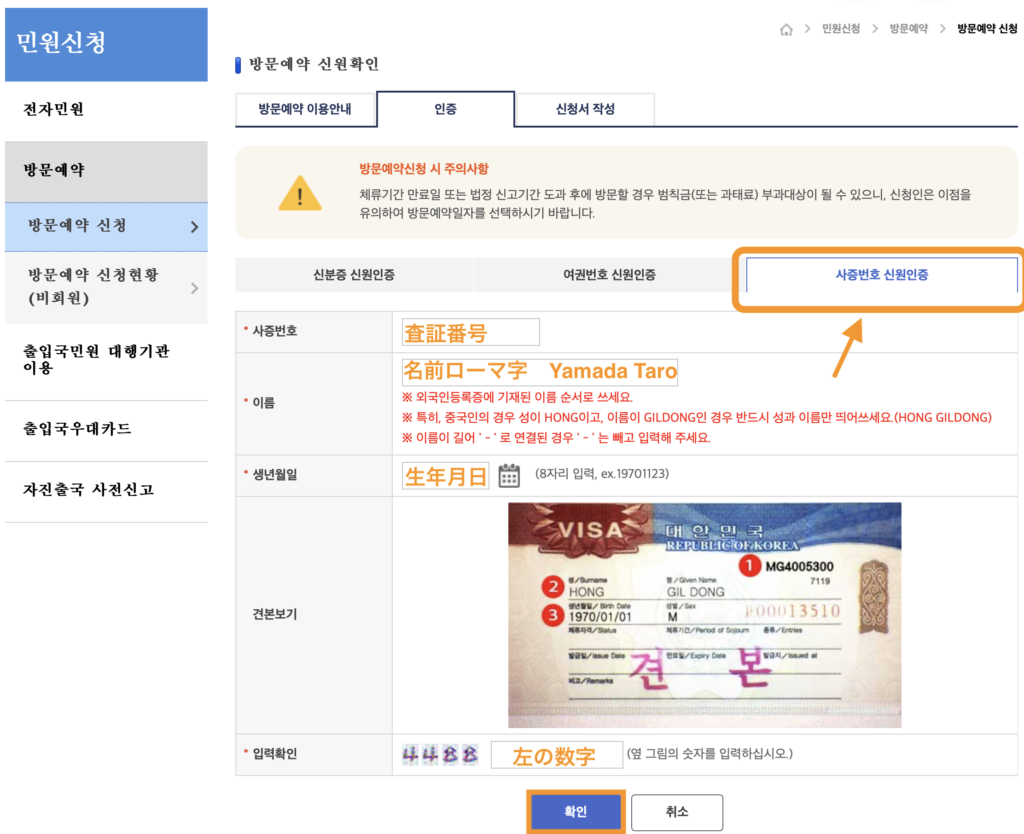Screen dimensions: 1024x834
Task: Open 전자민원 in the sidebar
Action: pos(54,110)
